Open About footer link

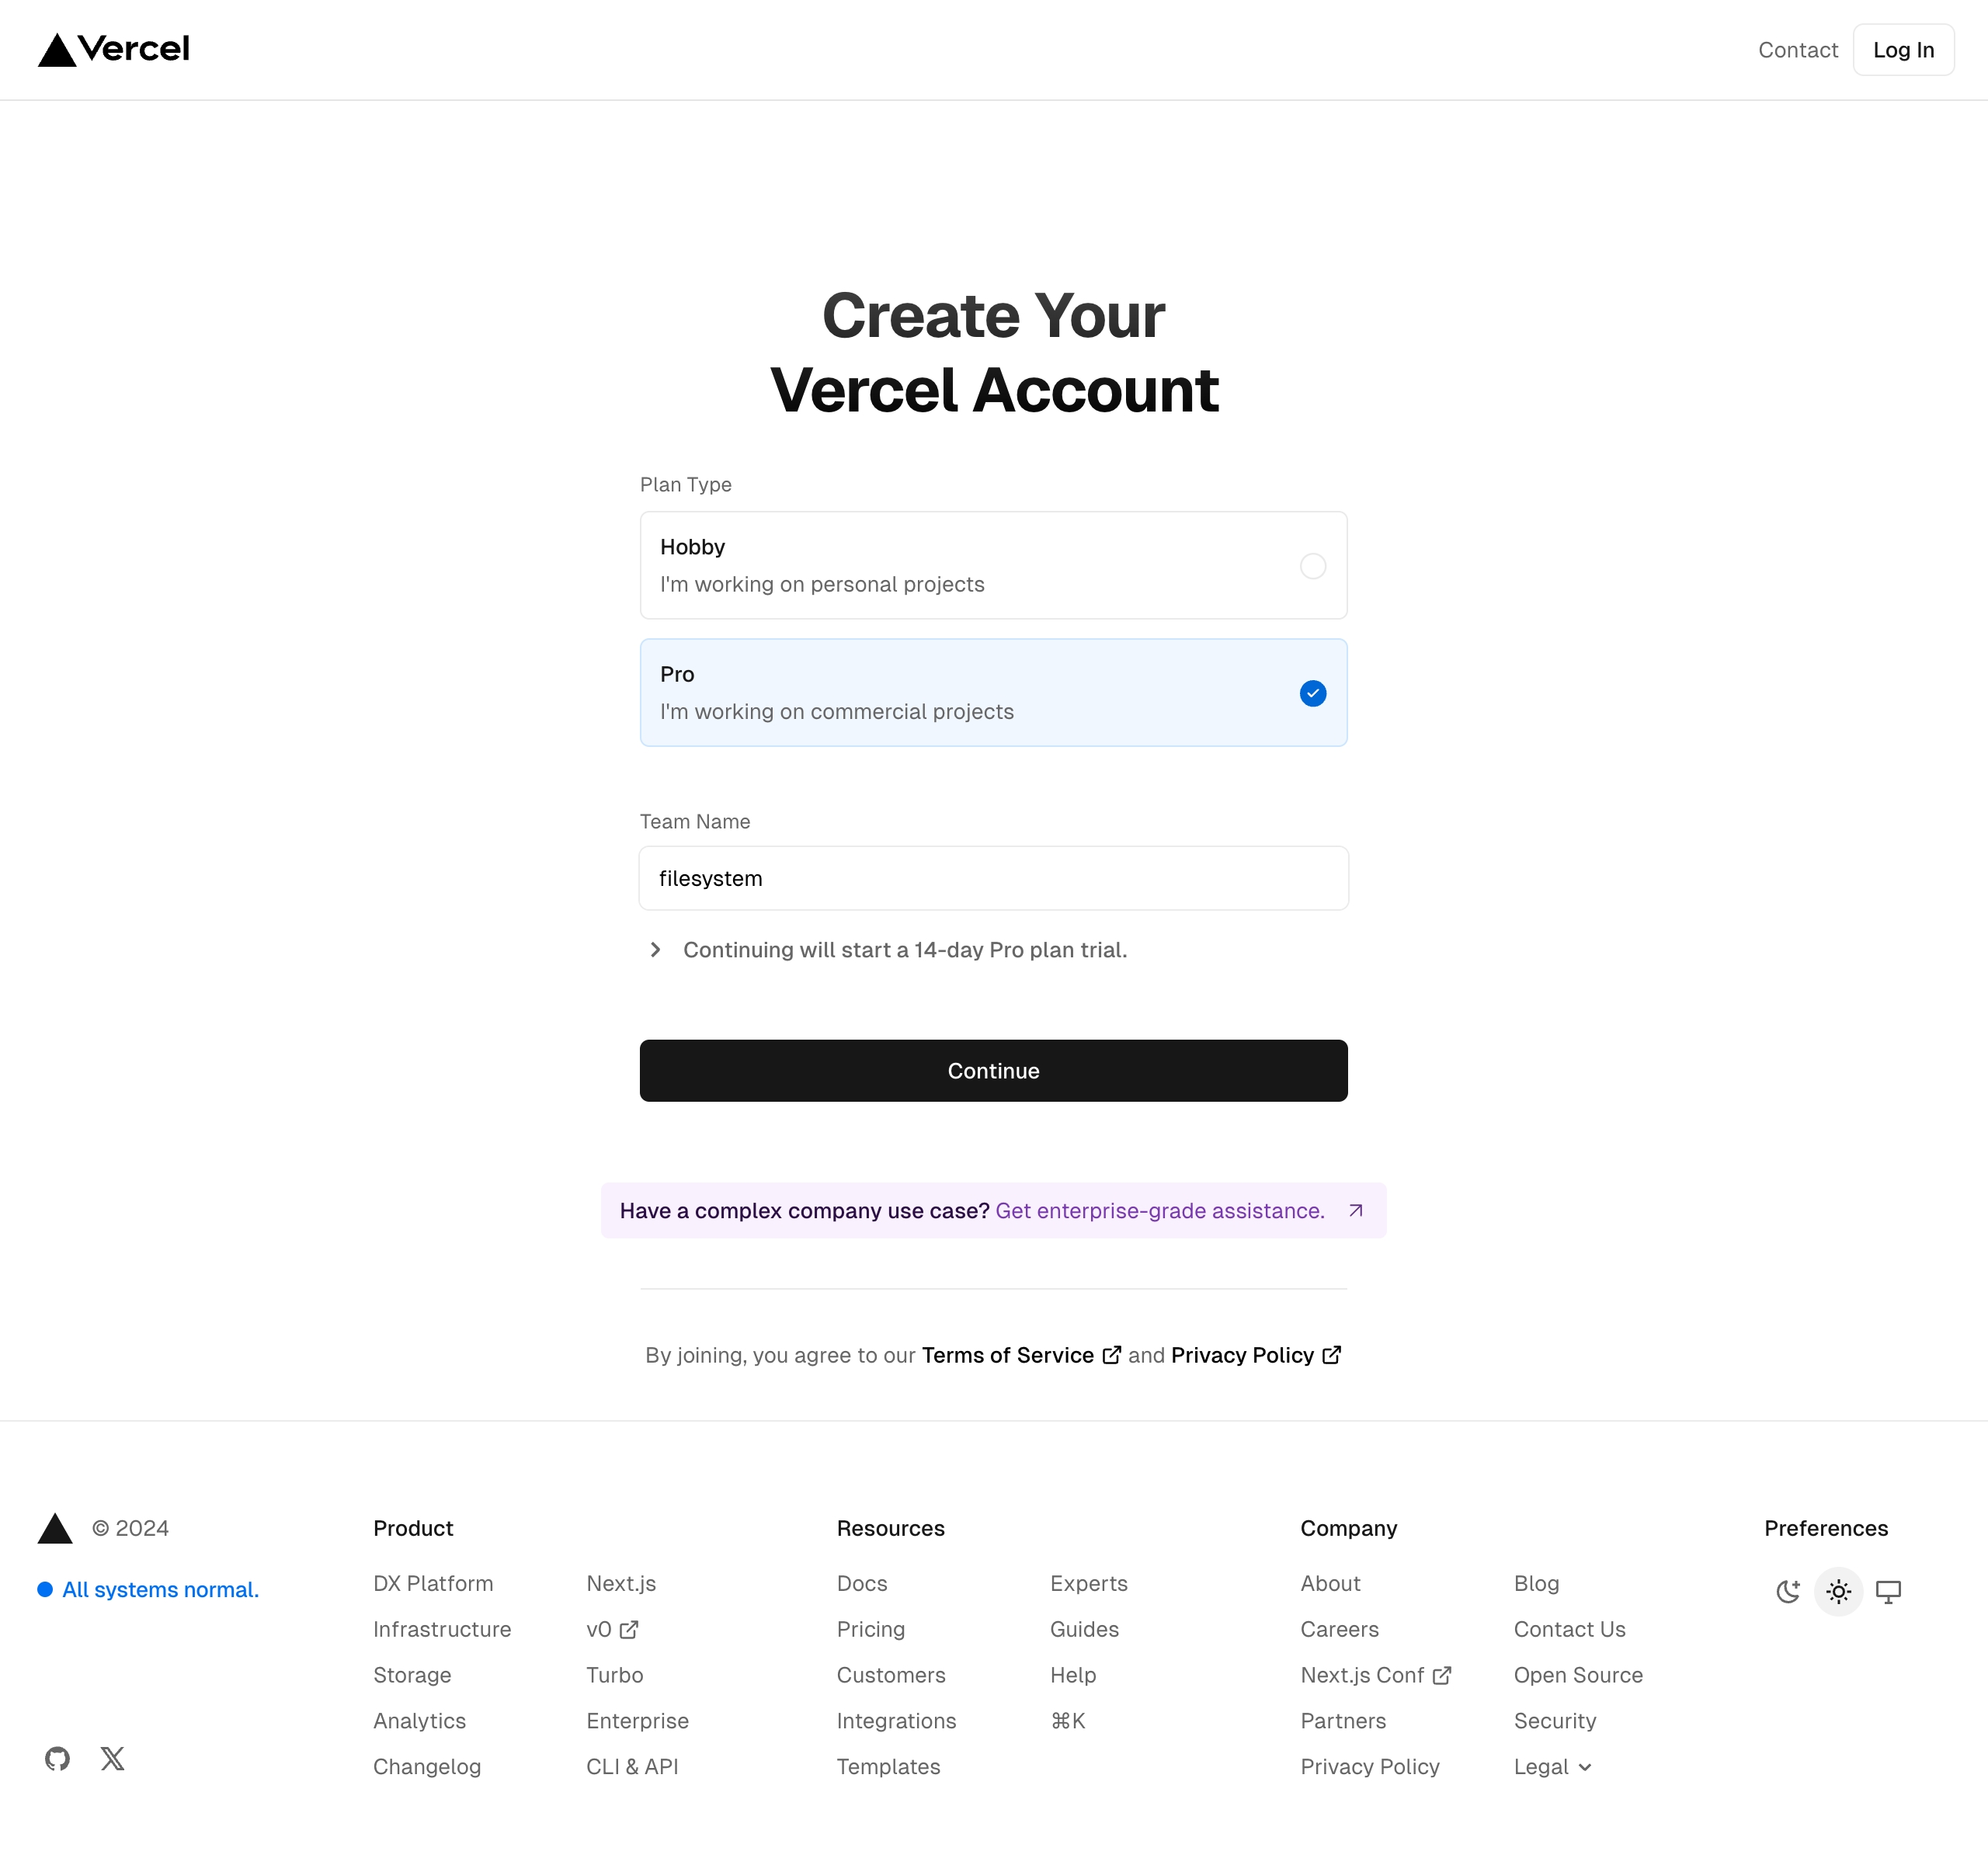pyautogui.click(x=1330, y=1584)
